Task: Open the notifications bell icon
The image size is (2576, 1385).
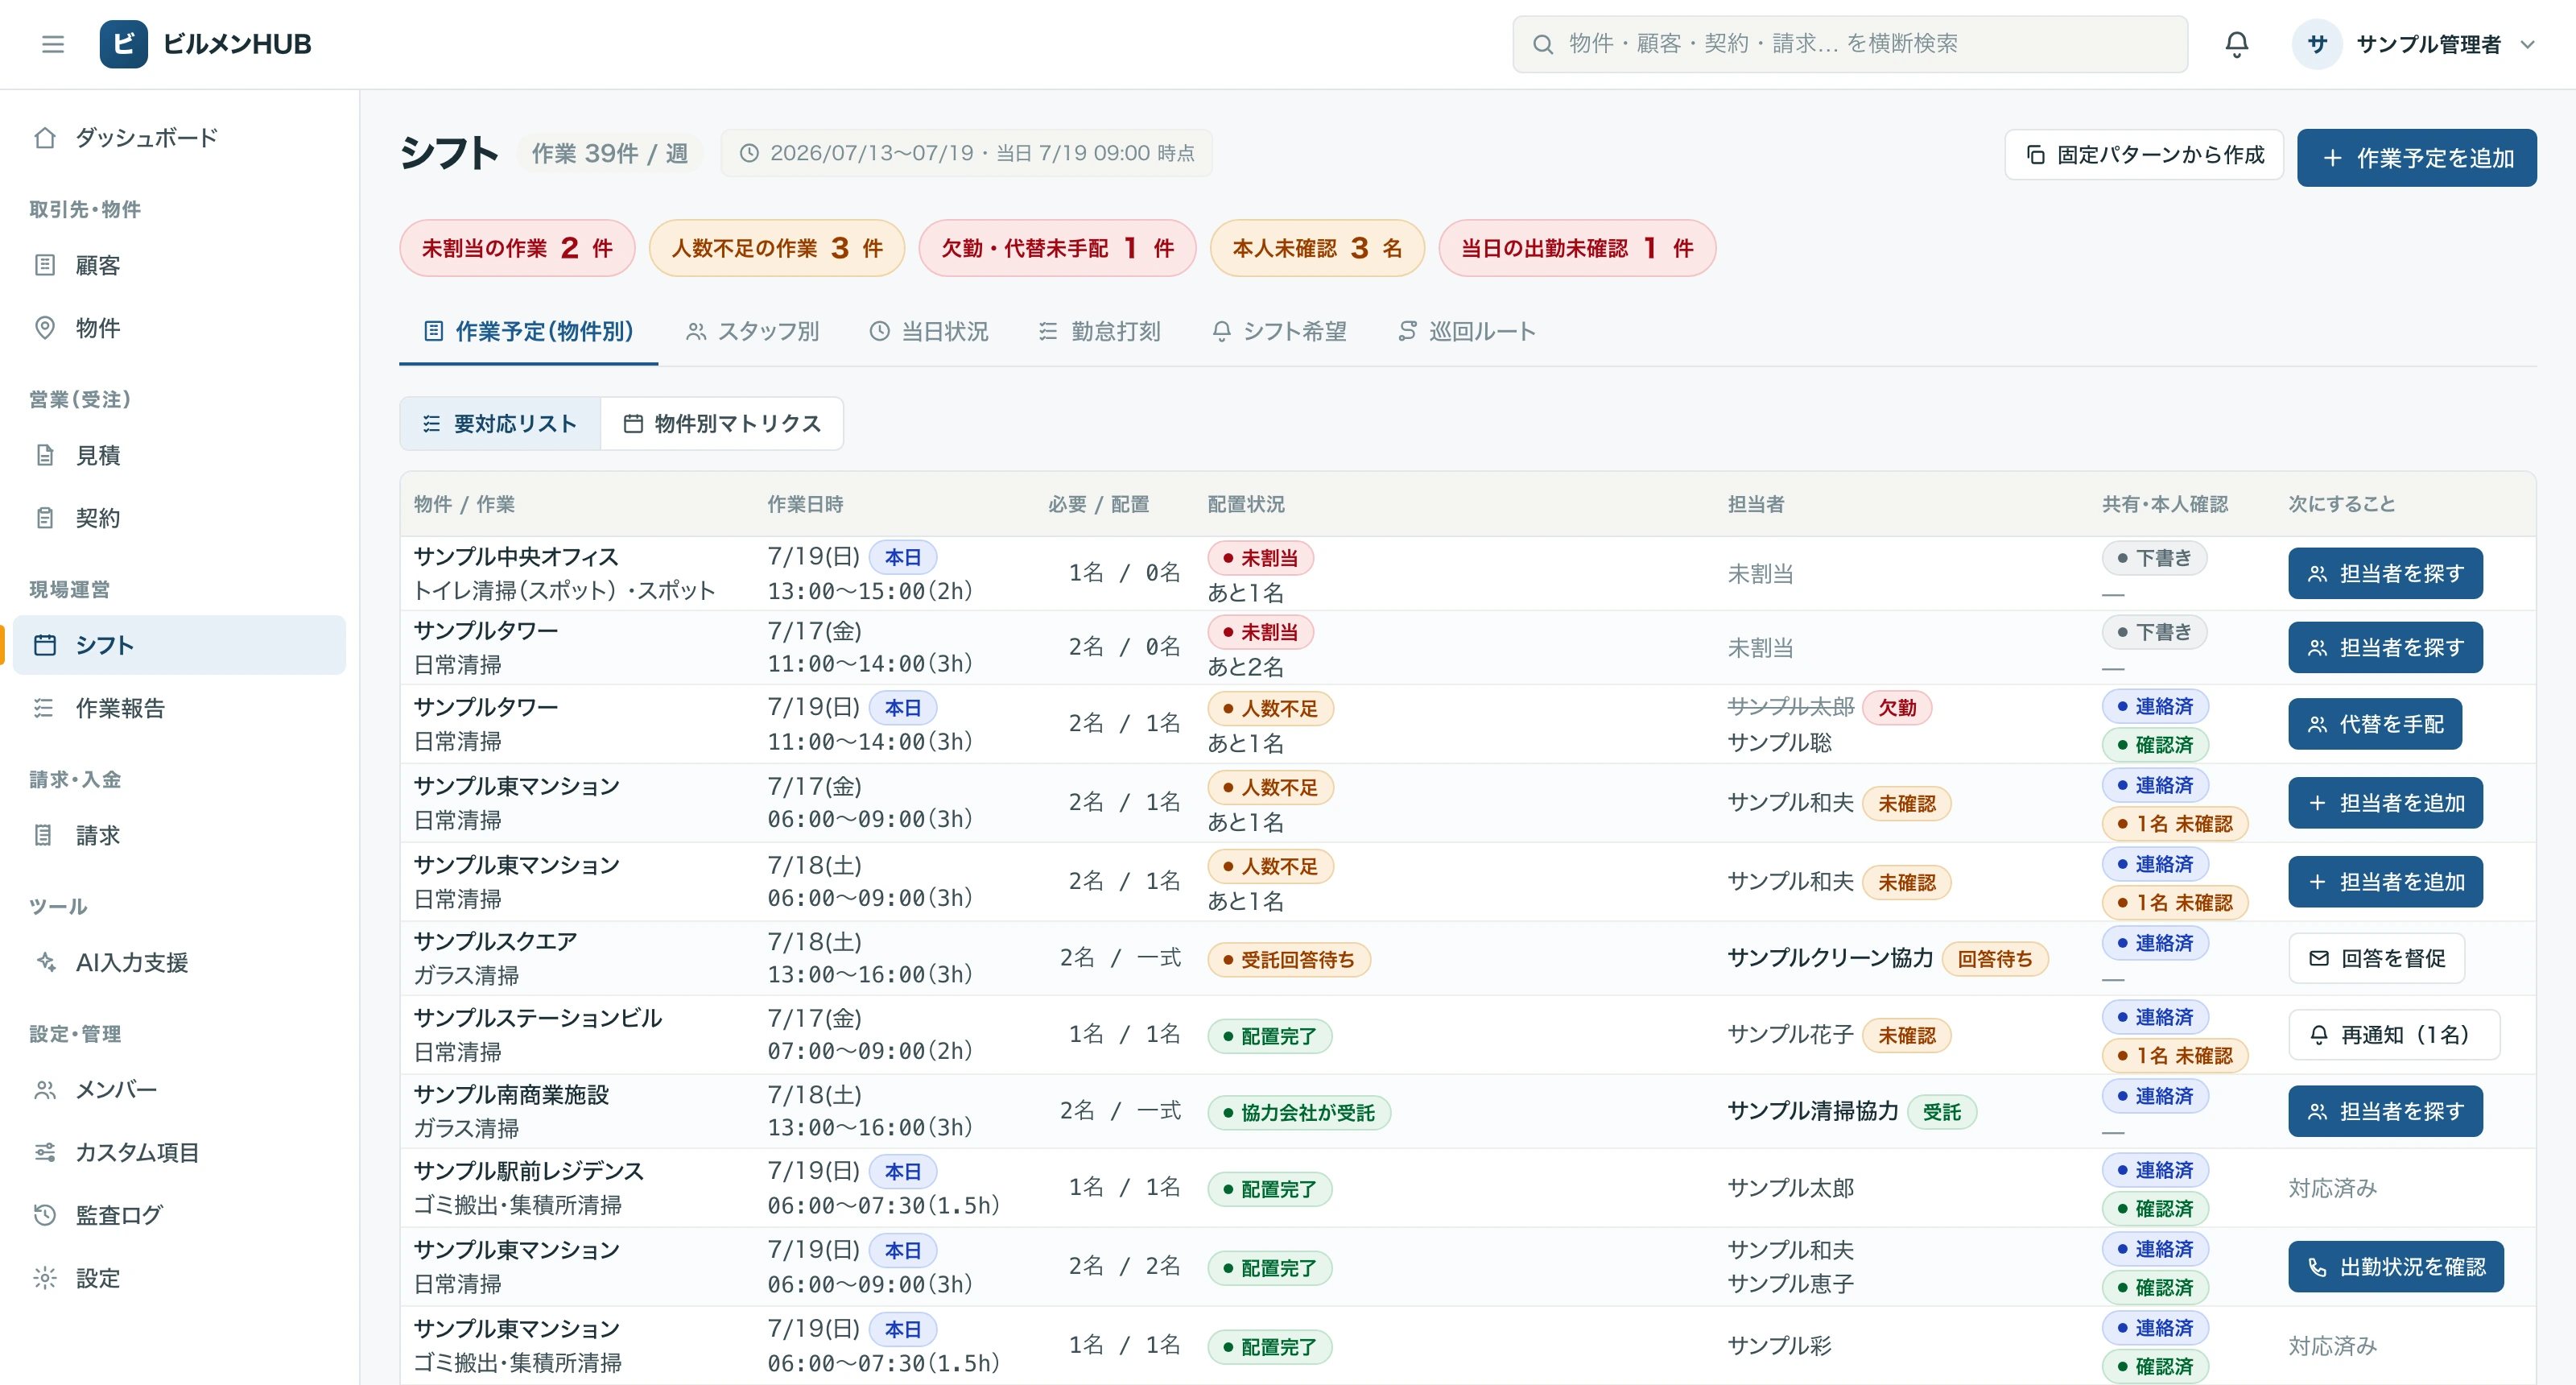Action: [2236, 44]
